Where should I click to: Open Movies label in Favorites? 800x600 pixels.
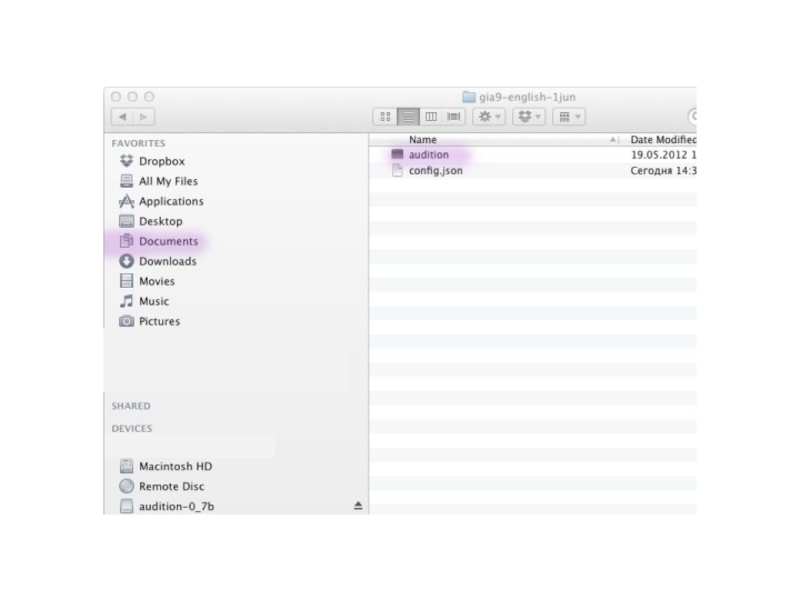pos(157,281)
